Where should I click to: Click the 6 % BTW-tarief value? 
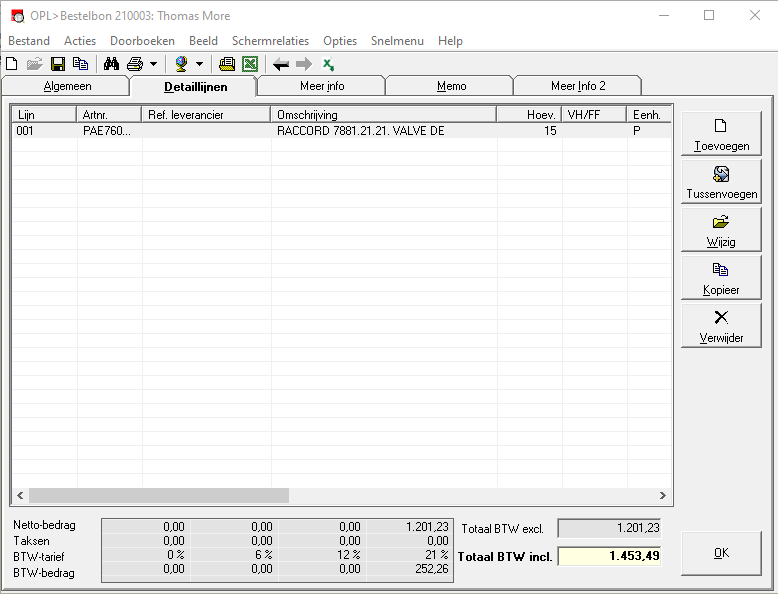[x=263, y=555]
